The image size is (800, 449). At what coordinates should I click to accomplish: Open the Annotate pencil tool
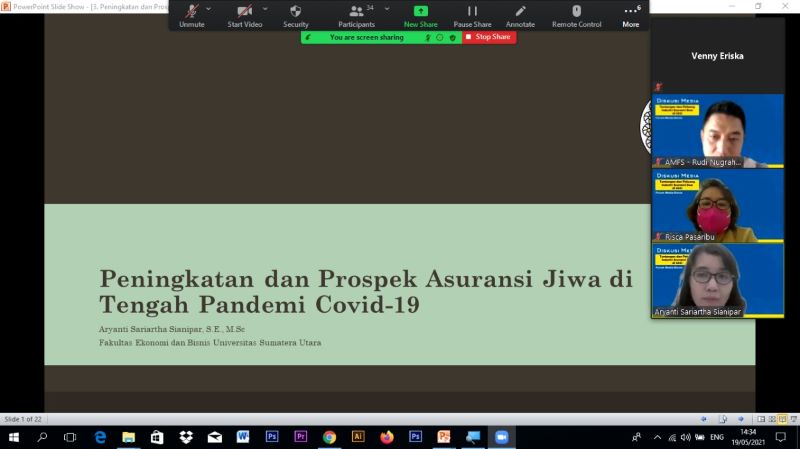coord(520,16)
